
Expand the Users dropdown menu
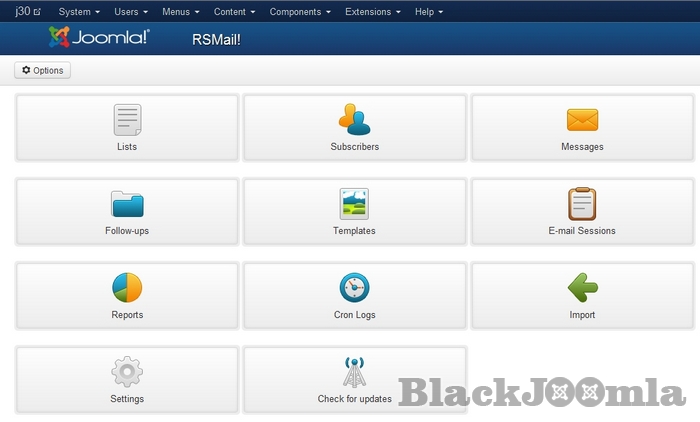click(131, 12)
